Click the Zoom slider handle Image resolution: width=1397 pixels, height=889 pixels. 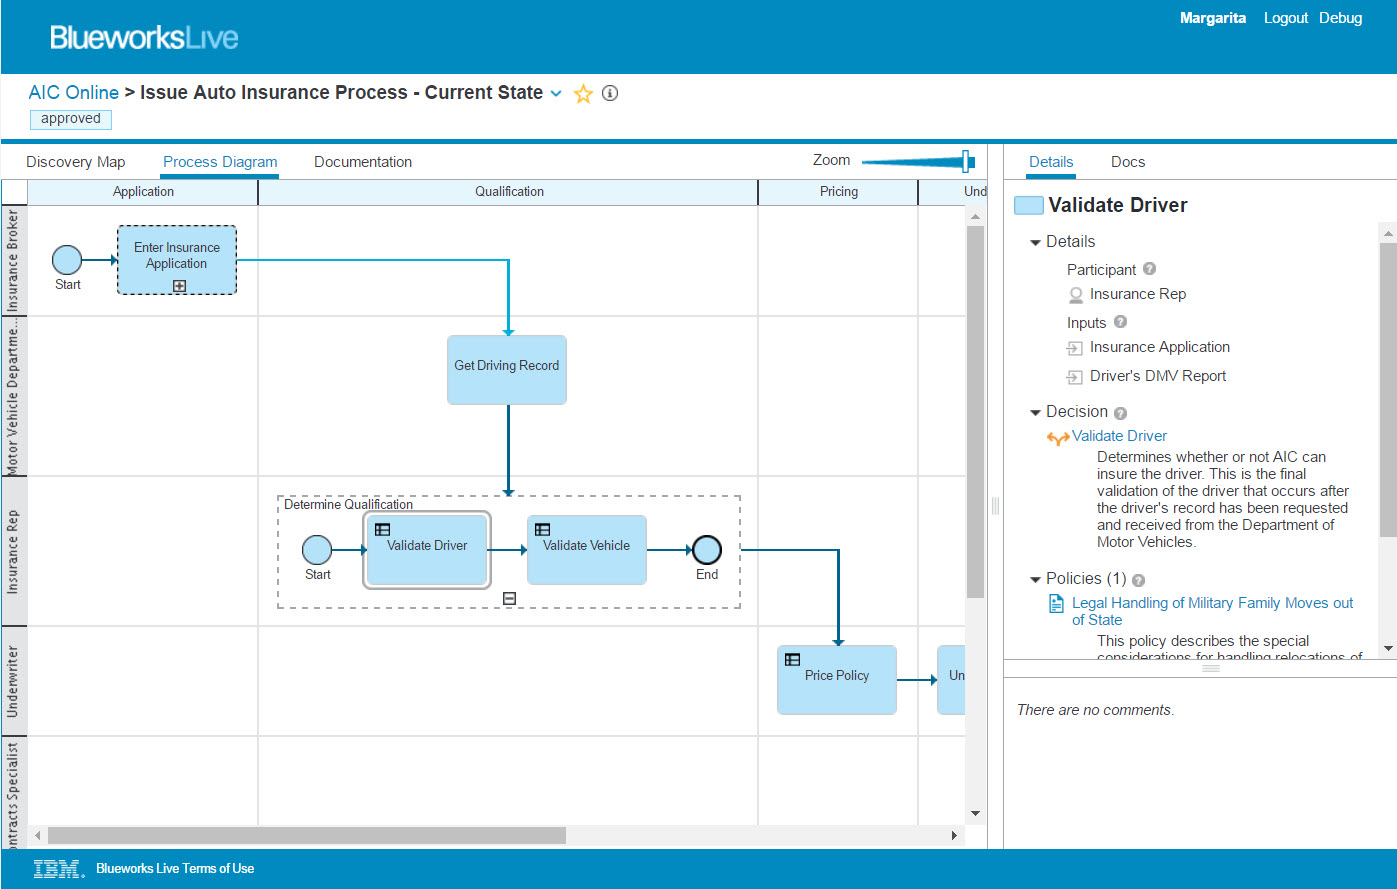967,161
